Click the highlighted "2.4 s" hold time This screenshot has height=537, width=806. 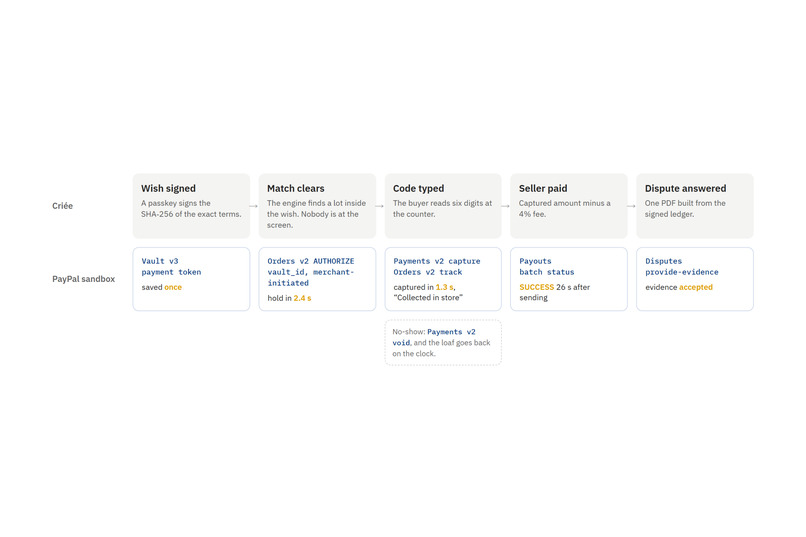[x=302, y=298]
